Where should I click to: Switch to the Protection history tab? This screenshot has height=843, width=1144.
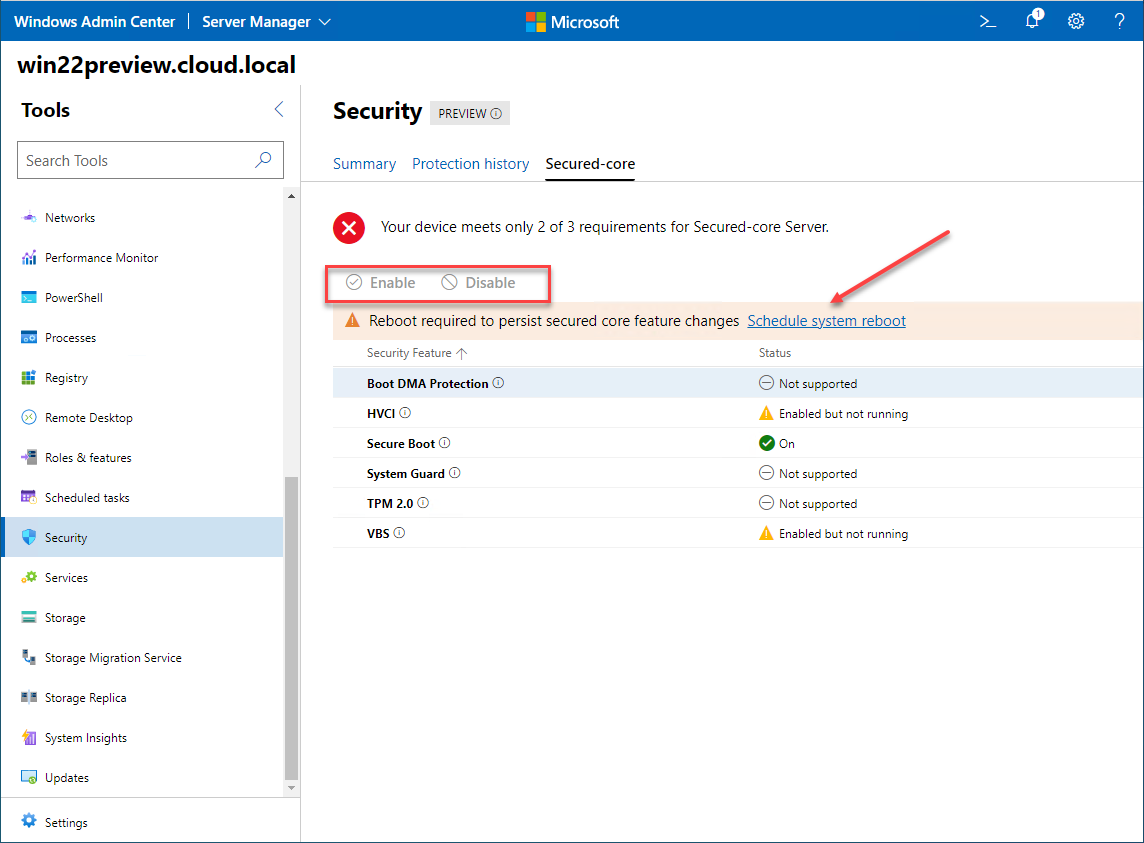coord(471,164)
